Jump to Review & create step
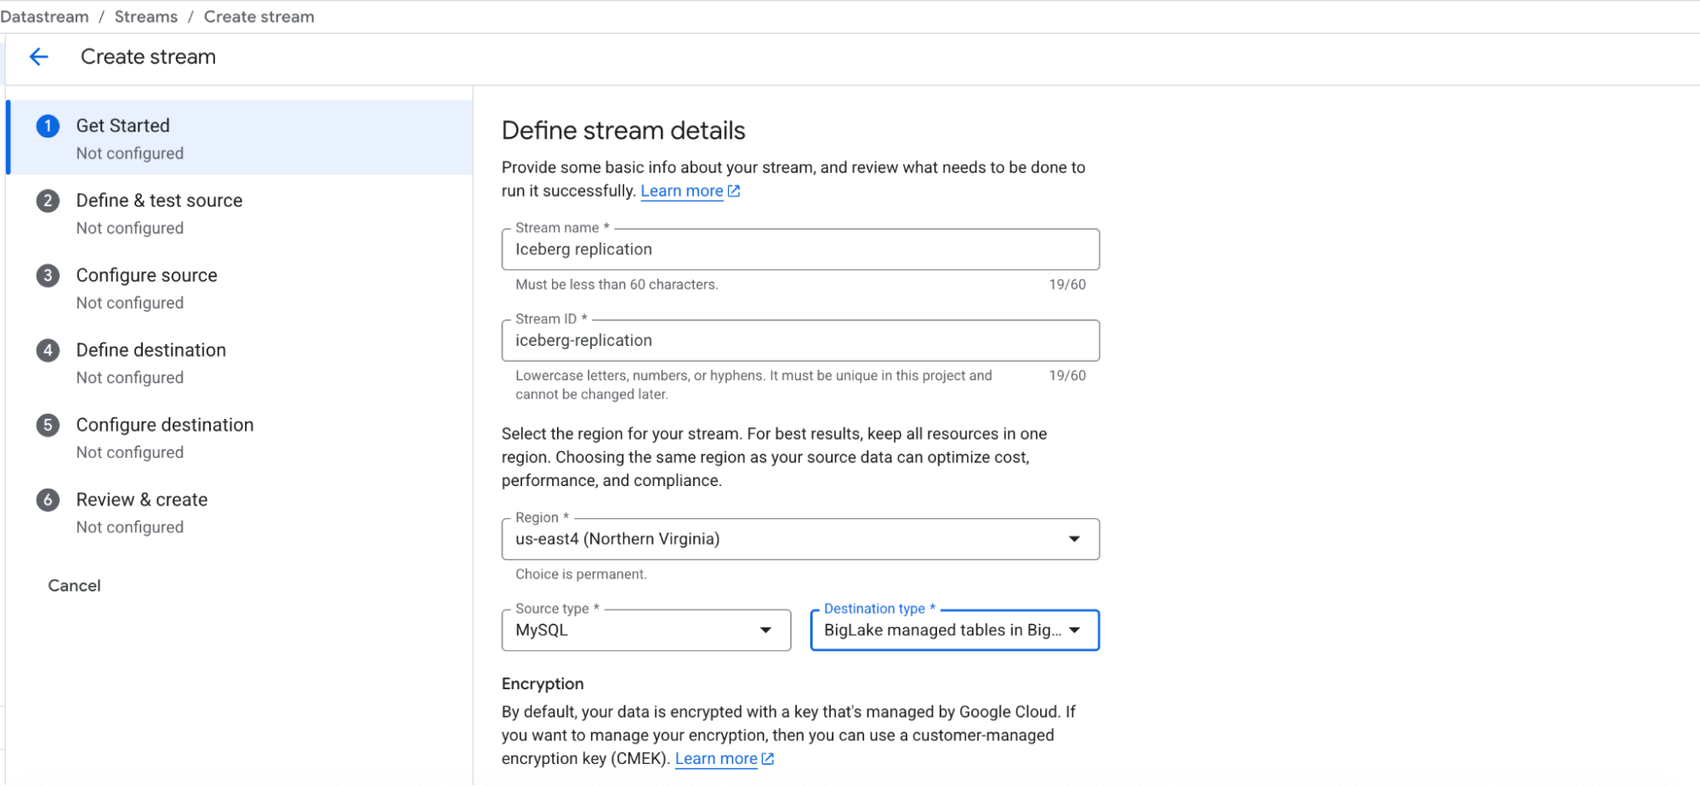 [x=142, y=500]
